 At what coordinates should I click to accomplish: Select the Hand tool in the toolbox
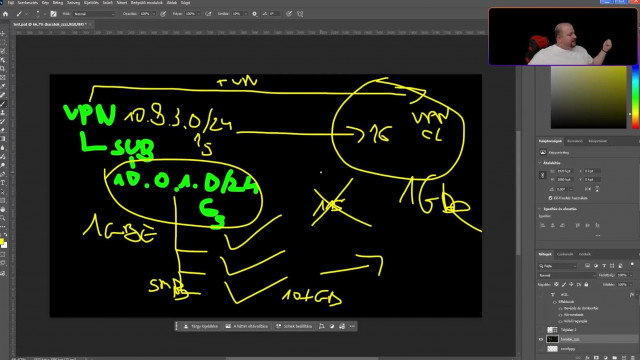coord(3,209)
